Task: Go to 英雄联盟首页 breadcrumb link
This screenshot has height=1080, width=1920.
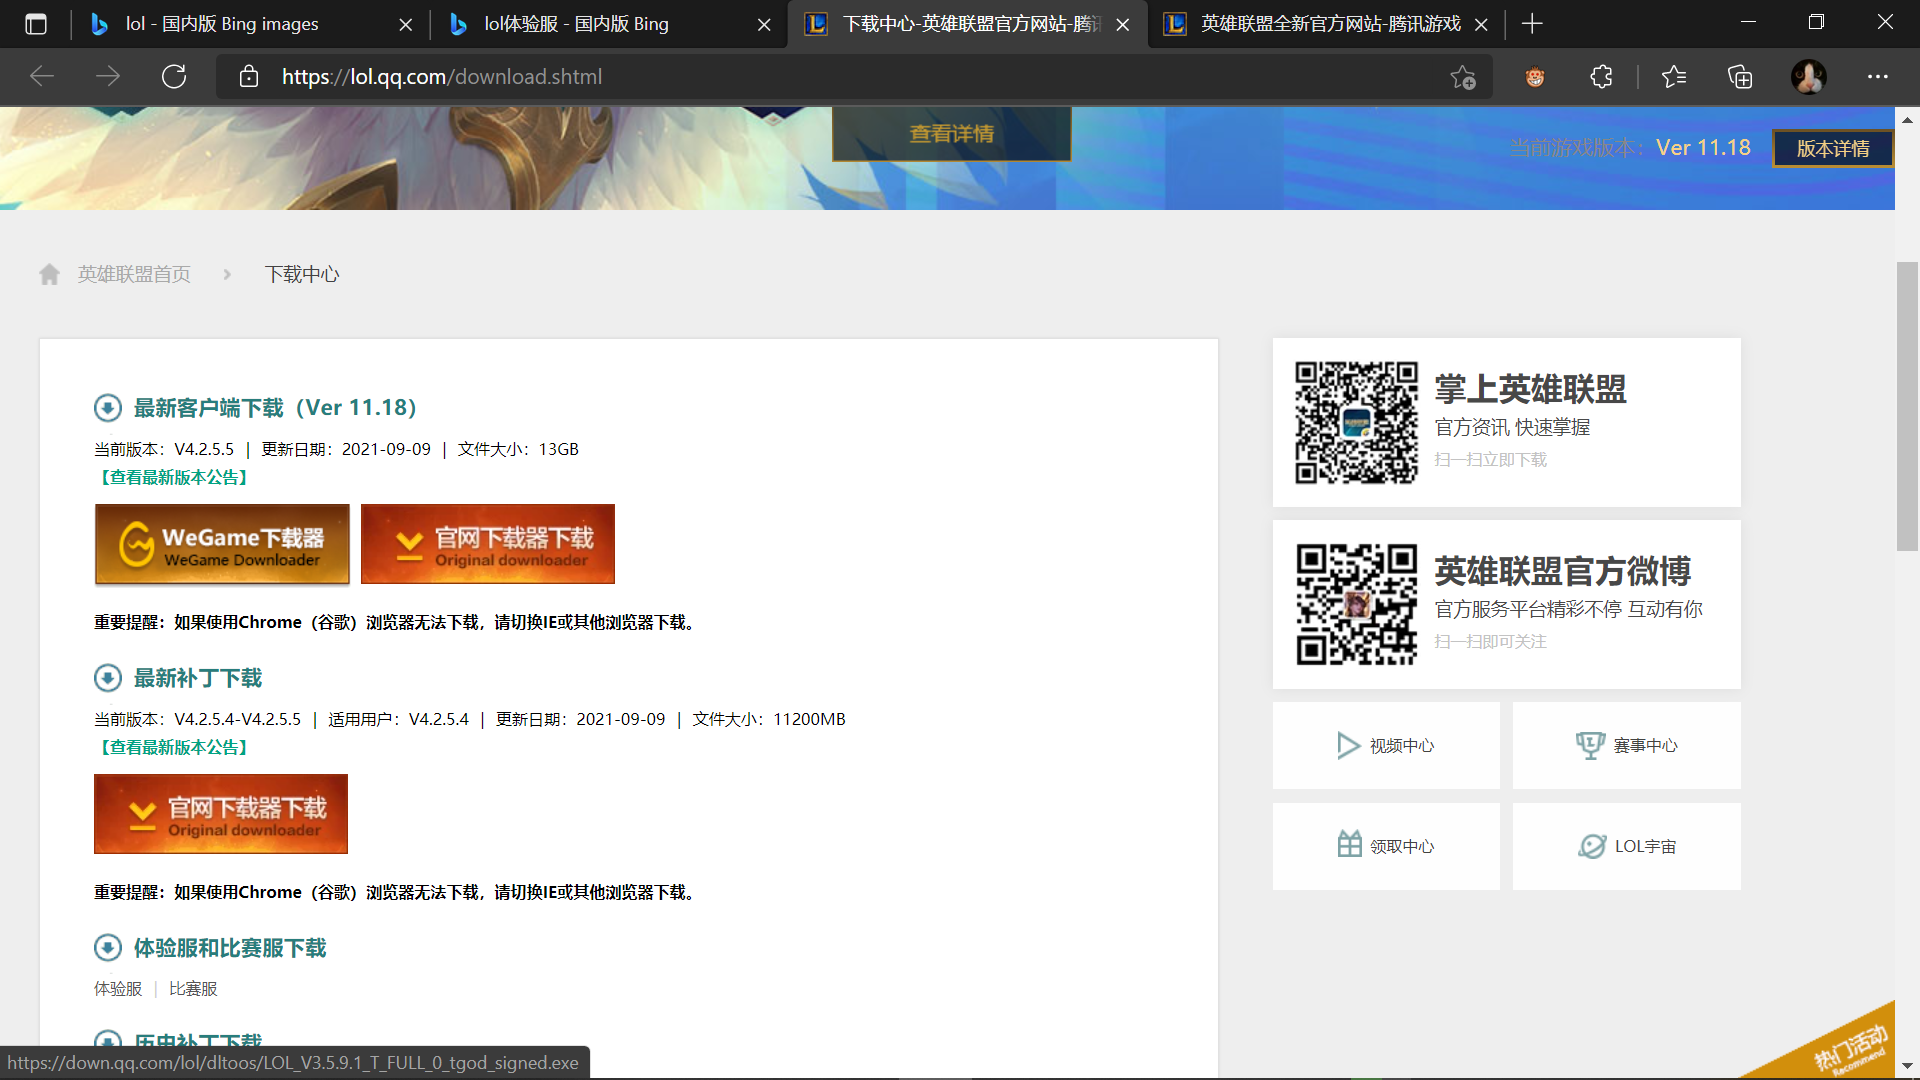Action: pos(134,274)
